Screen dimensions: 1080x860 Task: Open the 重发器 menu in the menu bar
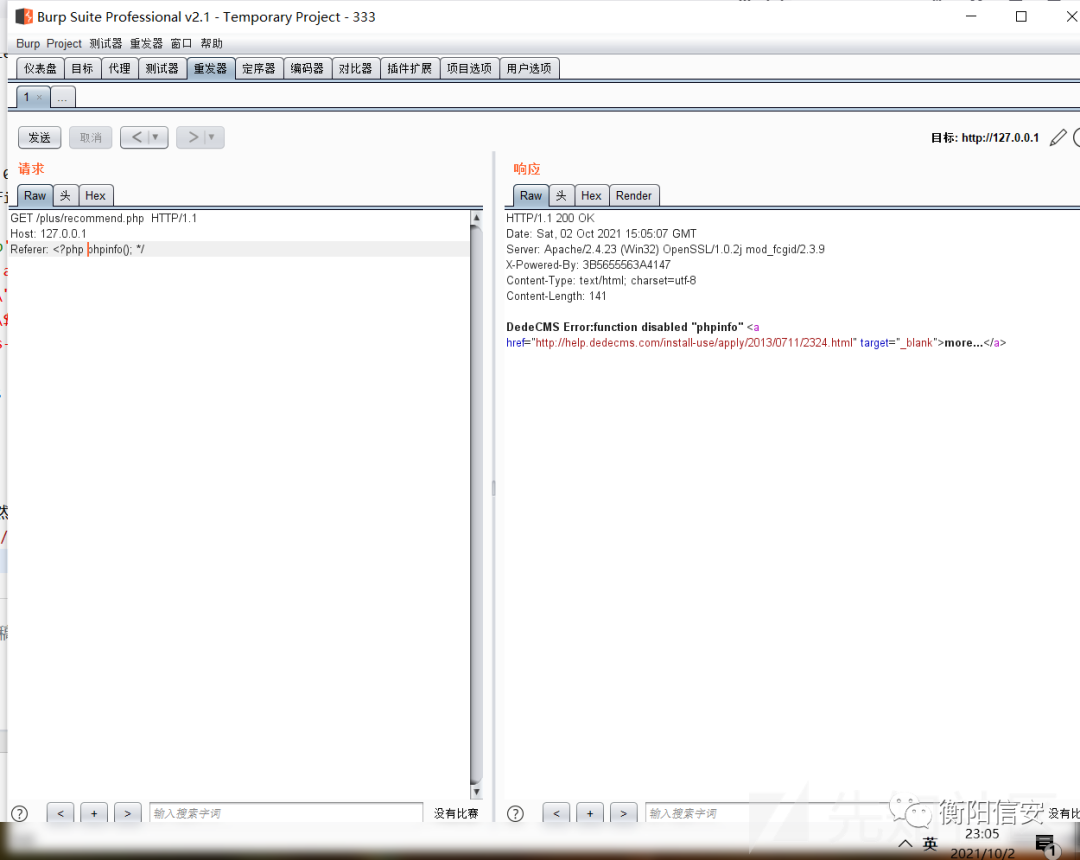146,43
